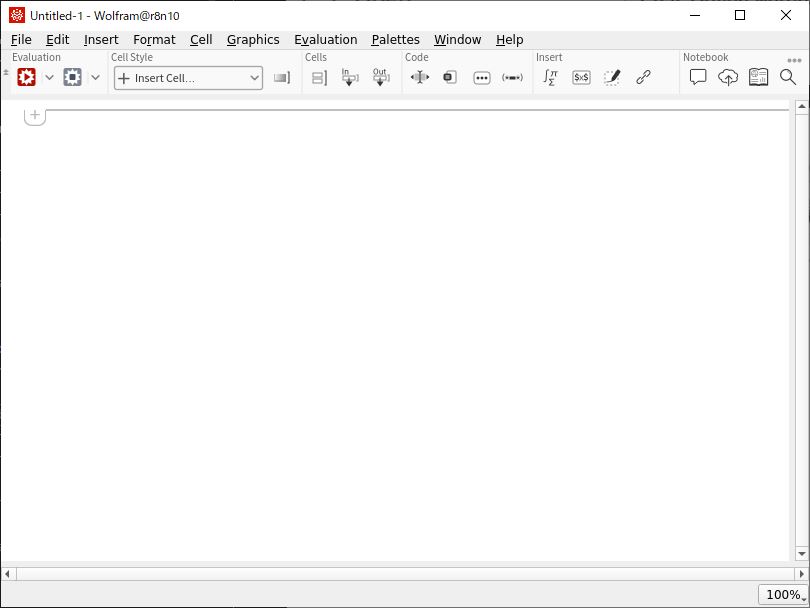Open the notebook chat bubble icon

[x=698, y=77]
